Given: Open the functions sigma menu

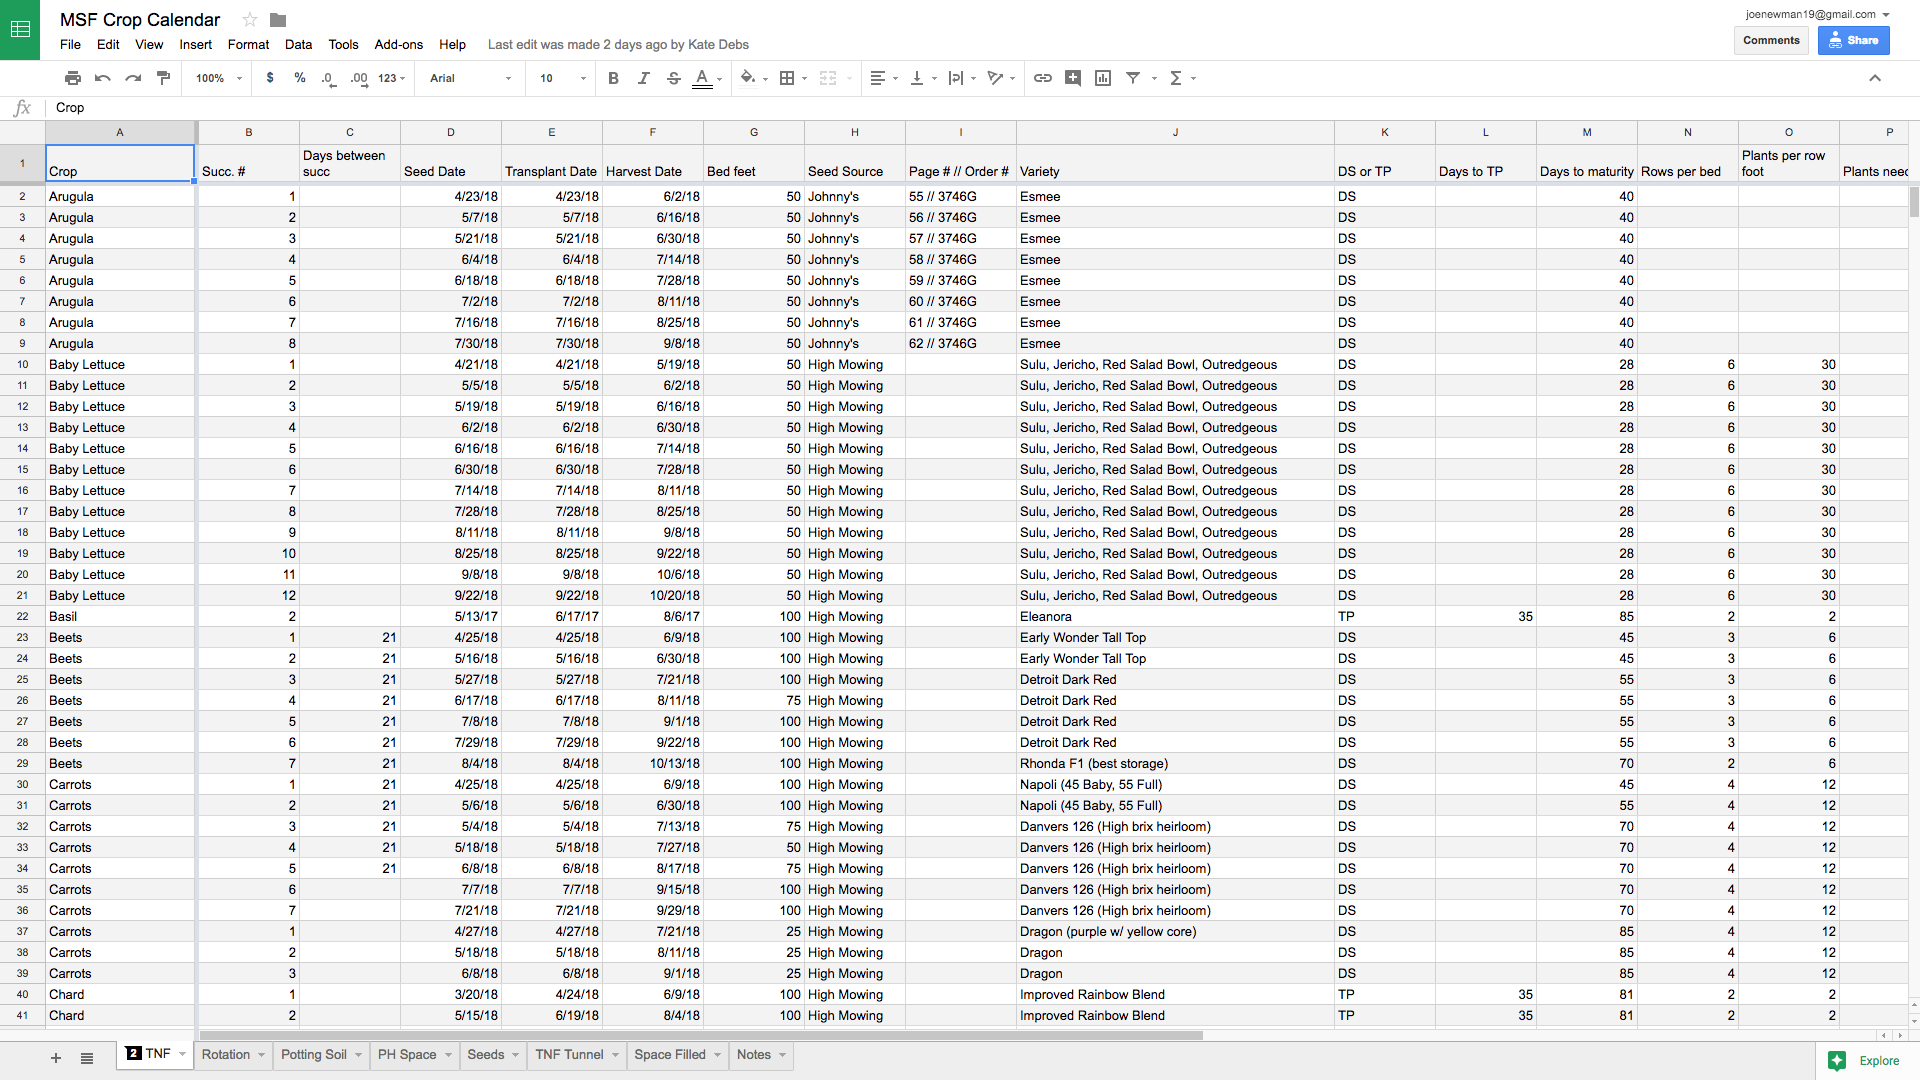Looking at the screenshot, I should coord(1182,78).
